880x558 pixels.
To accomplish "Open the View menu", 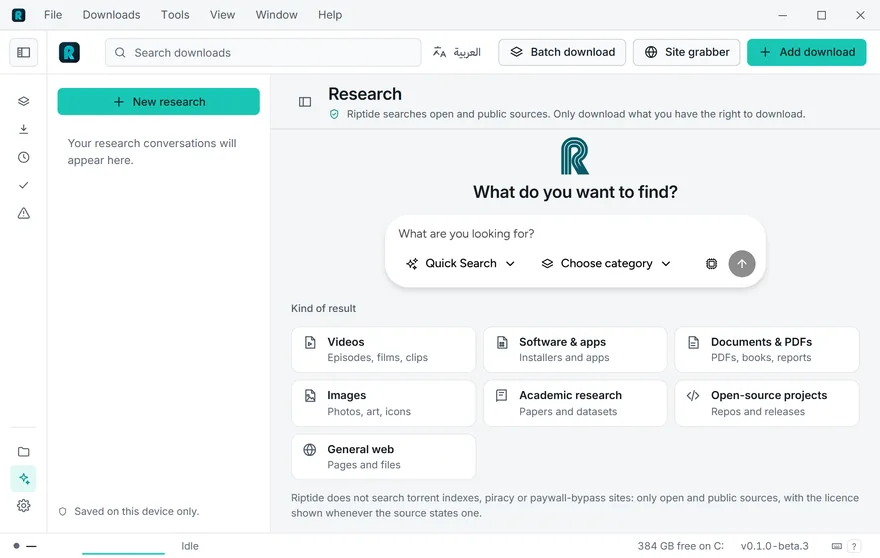I will tap(222, 15).
